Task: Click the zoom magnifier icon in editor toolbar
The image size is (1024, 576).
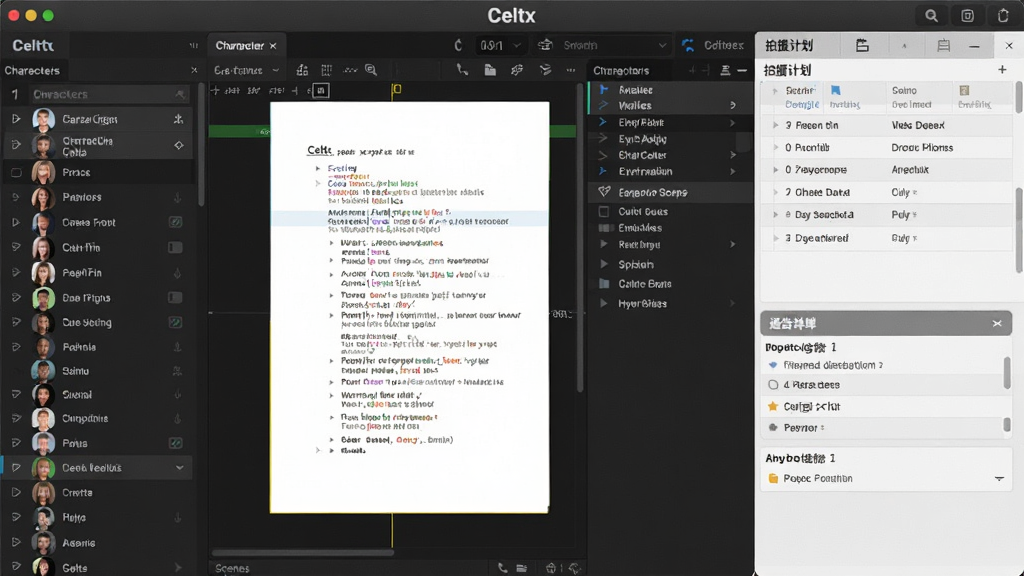Action: pos(371,70)
